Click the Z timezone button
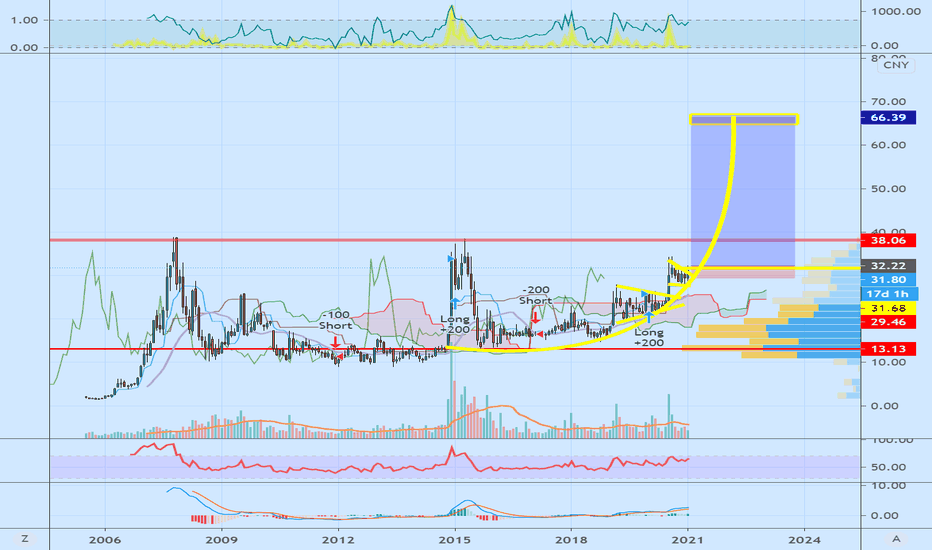The width and height of the screenshot is (932, 550). click(24, 539)
